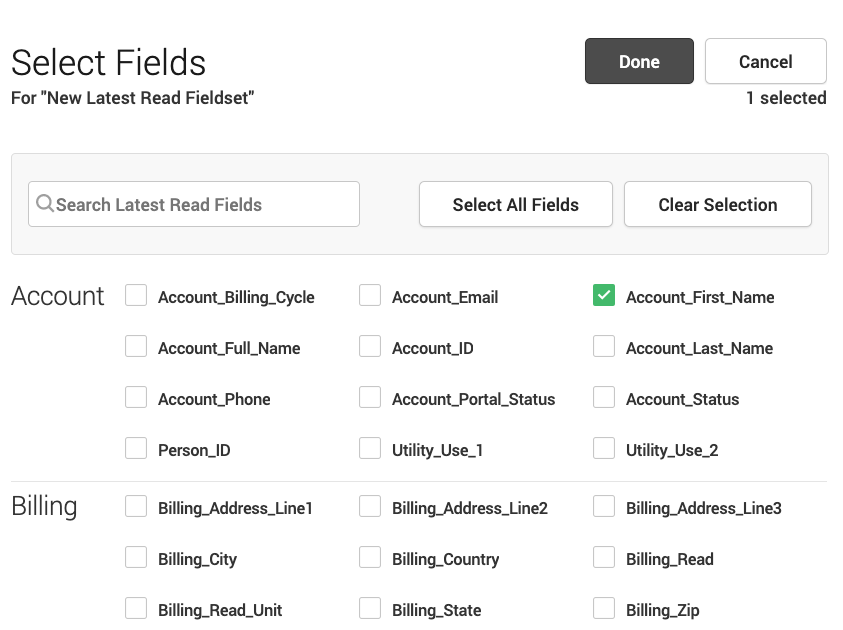This screenshot has height=630, width=843.
Task: Check the Account_Last_Name box
Action: click(604, 347)
